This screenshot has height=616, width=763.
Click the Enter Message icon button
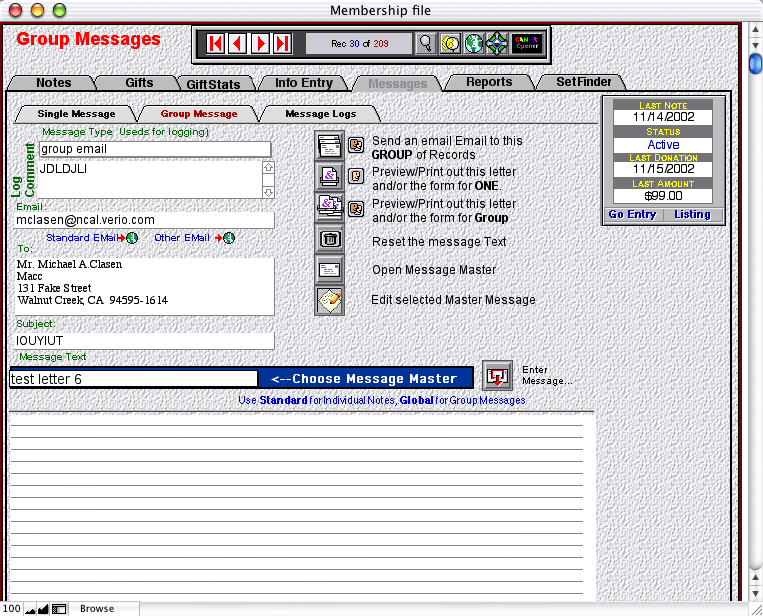(497, 377)
